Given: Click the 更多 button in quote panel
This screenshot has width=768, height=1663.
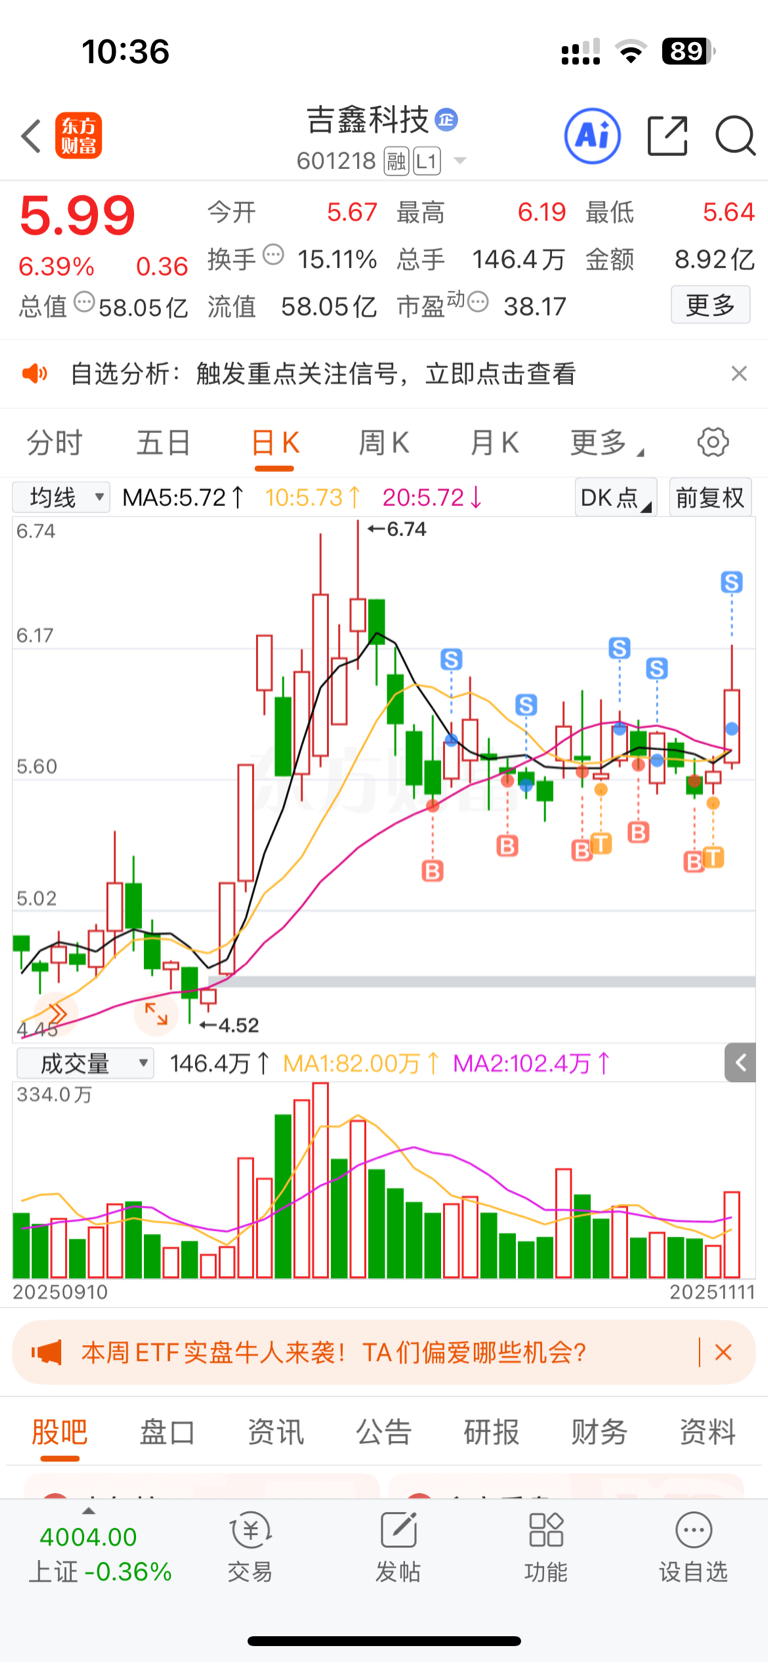Looking at the screenshot, I should point(710,305).
